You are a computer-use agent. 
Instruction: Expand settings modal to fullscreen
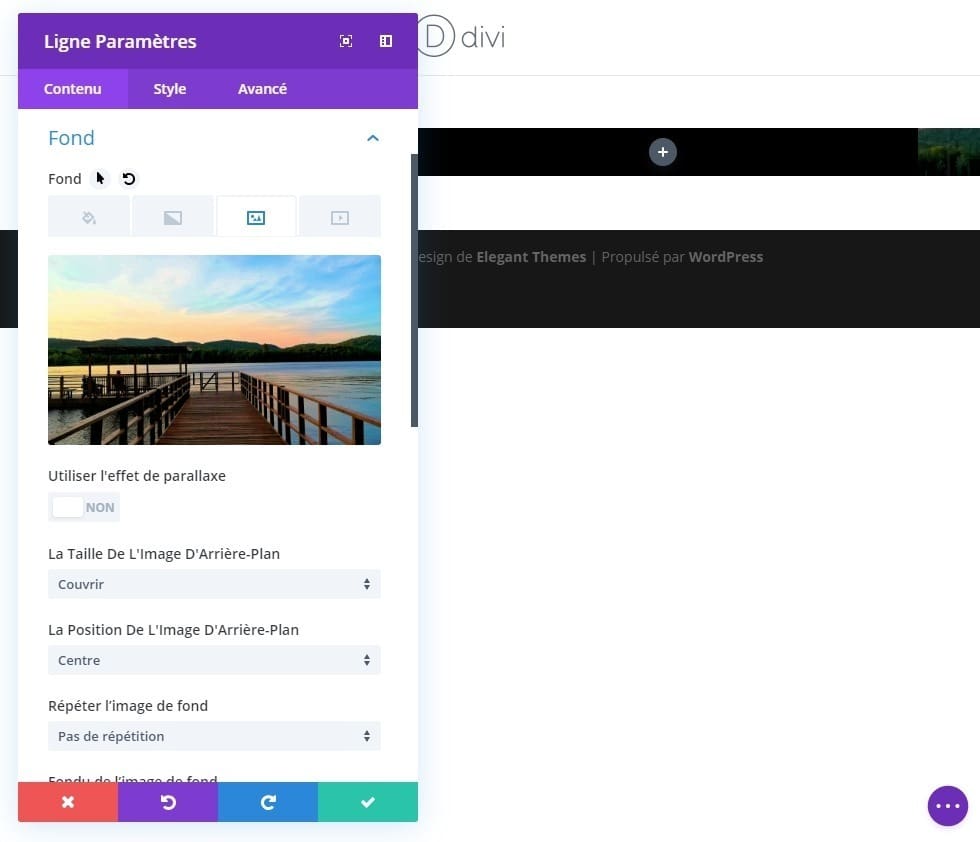point(346,41)
